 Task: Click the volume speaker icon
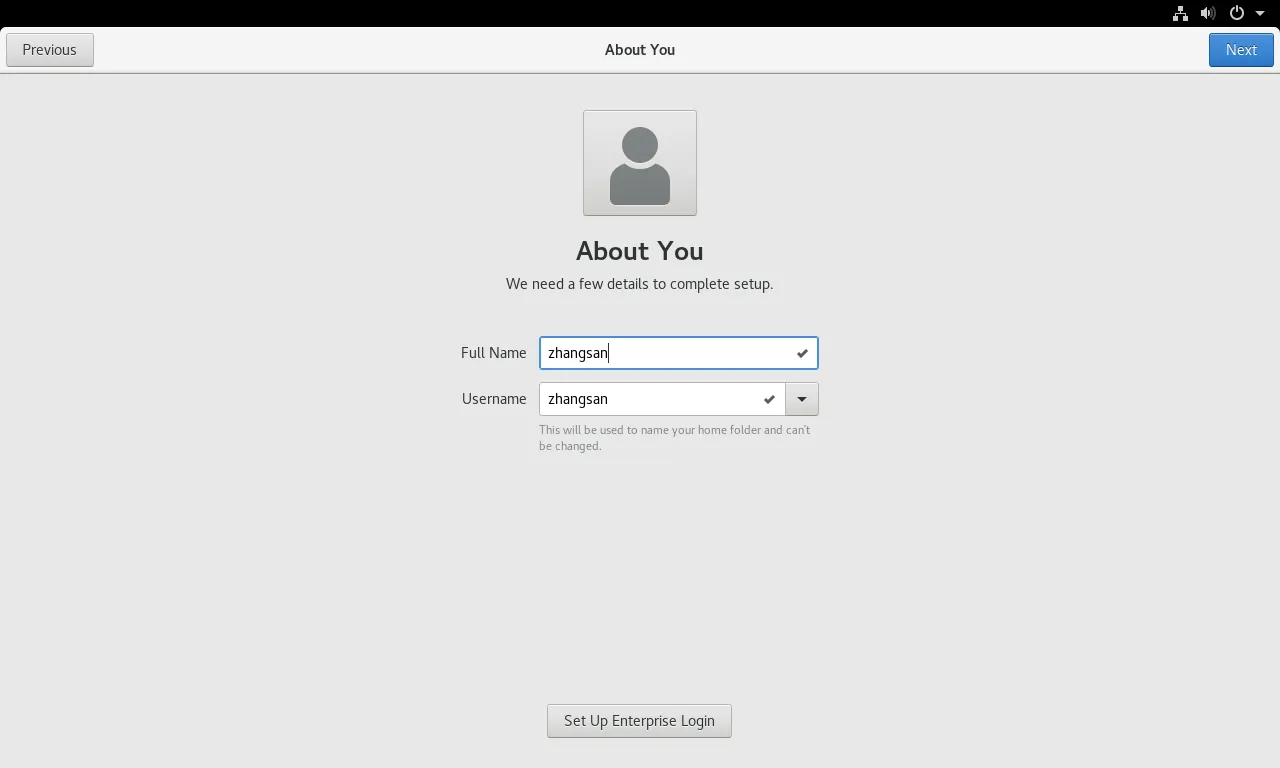[1208, 13]
